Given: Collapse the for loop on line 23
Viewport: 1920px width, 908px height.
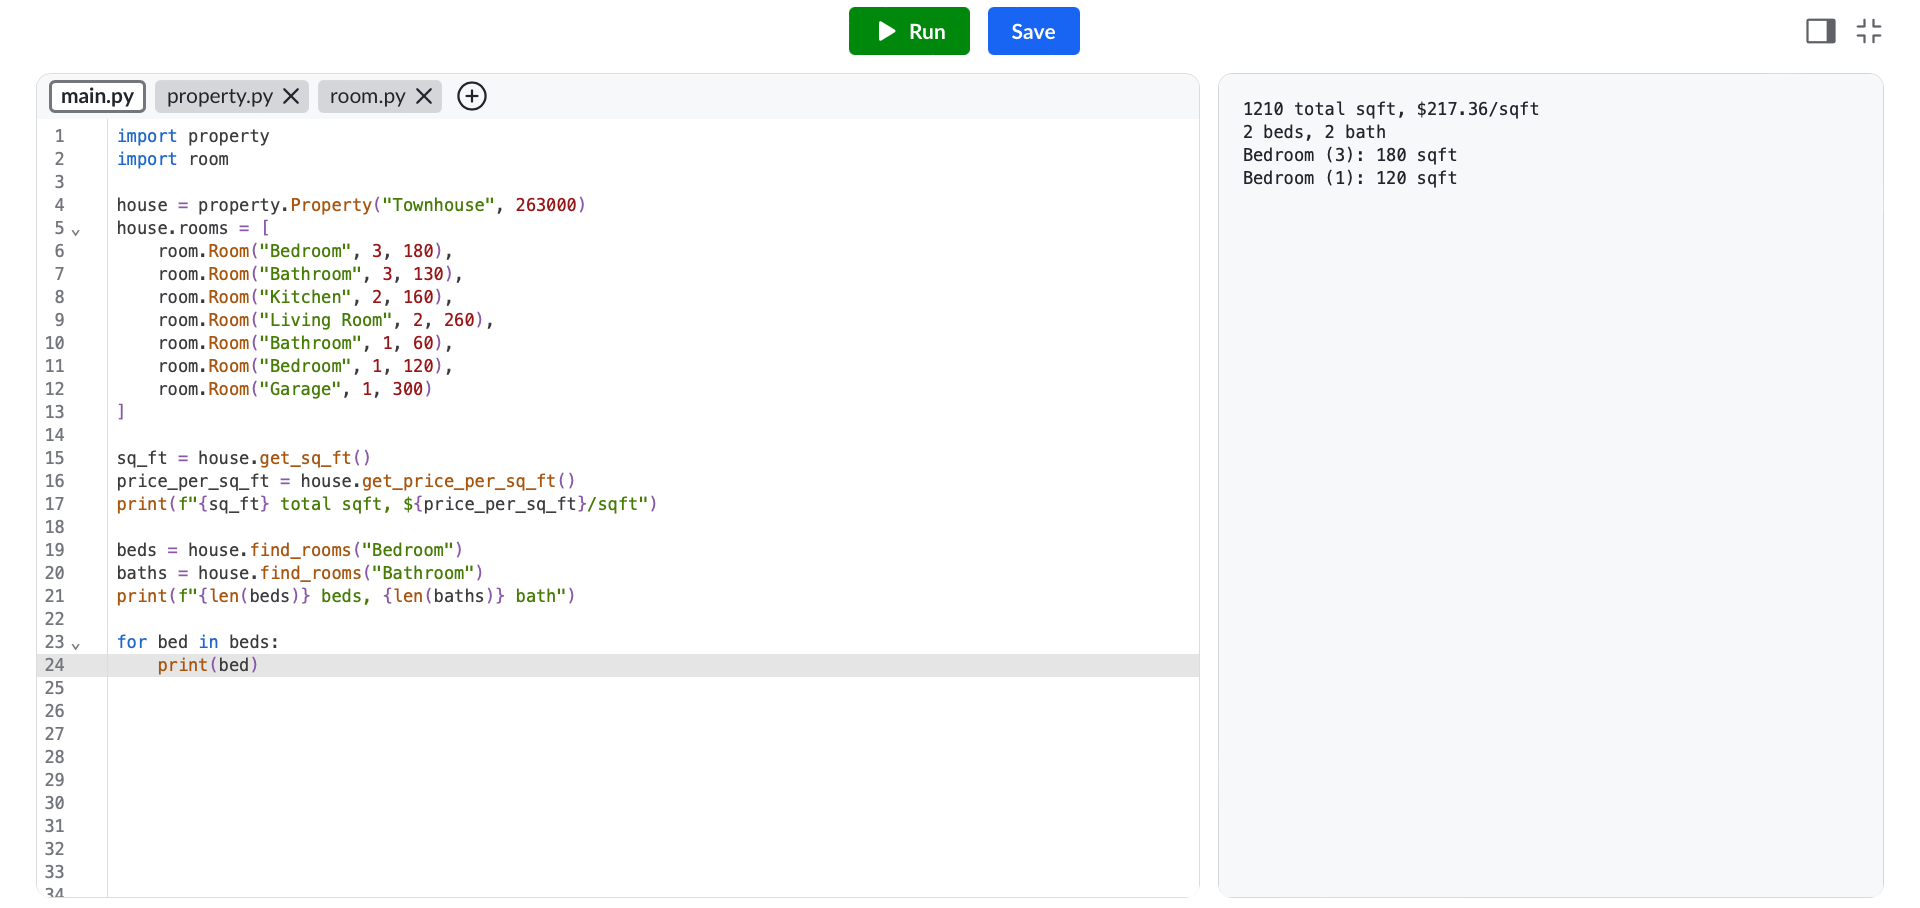Looking at the screenshot, I should tap(76, 644).
